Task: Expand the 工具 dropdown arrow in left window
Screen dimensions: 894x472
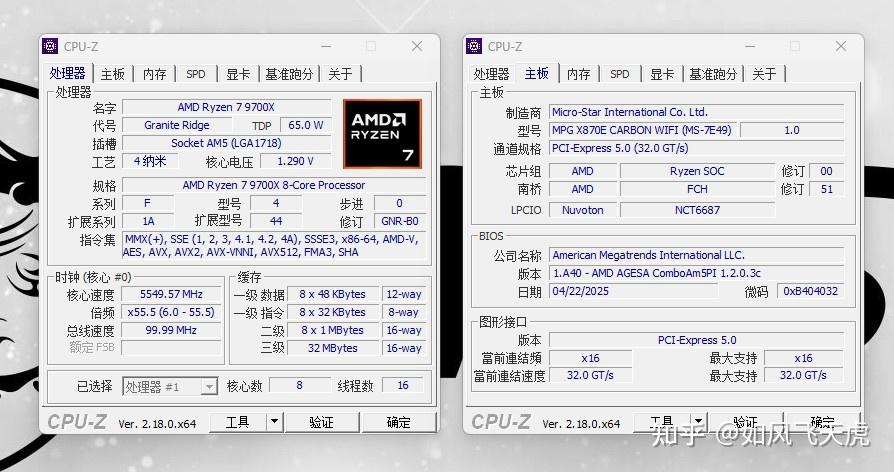Action: click(275, 422)
